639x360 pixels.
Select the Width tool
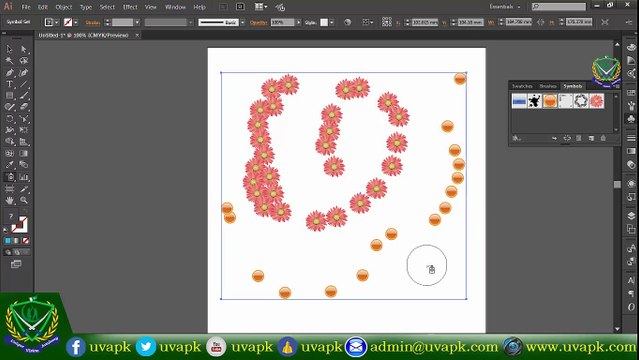[9, 130]
